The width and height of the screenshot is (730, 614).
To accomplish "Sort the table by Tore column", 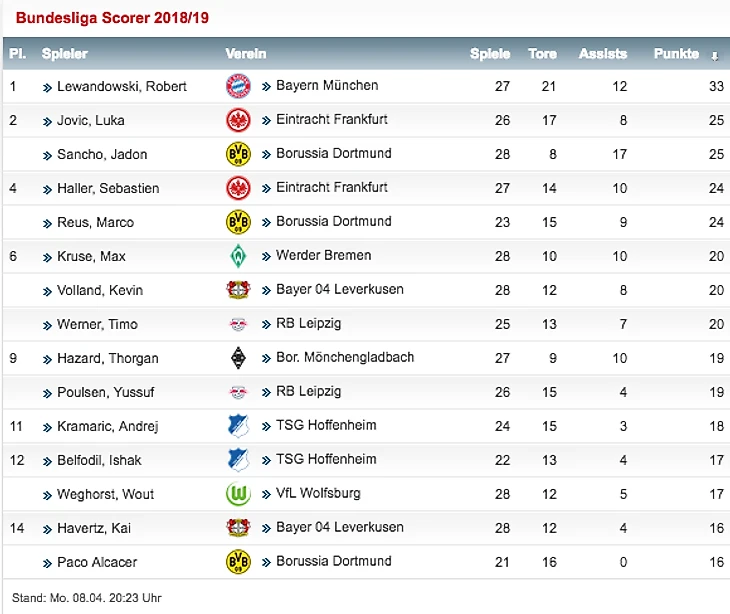I will [x=542, y=54].
